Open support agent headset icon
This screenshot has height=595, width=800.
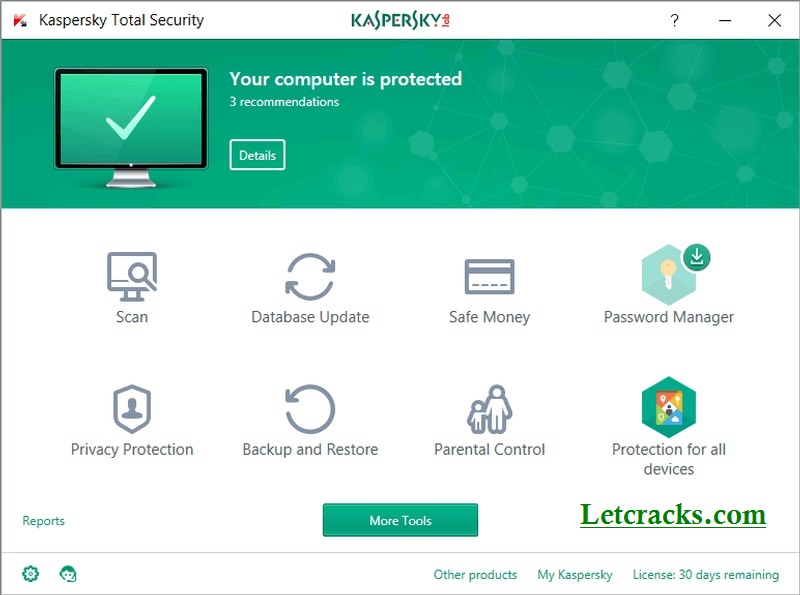tap(68, 574)
